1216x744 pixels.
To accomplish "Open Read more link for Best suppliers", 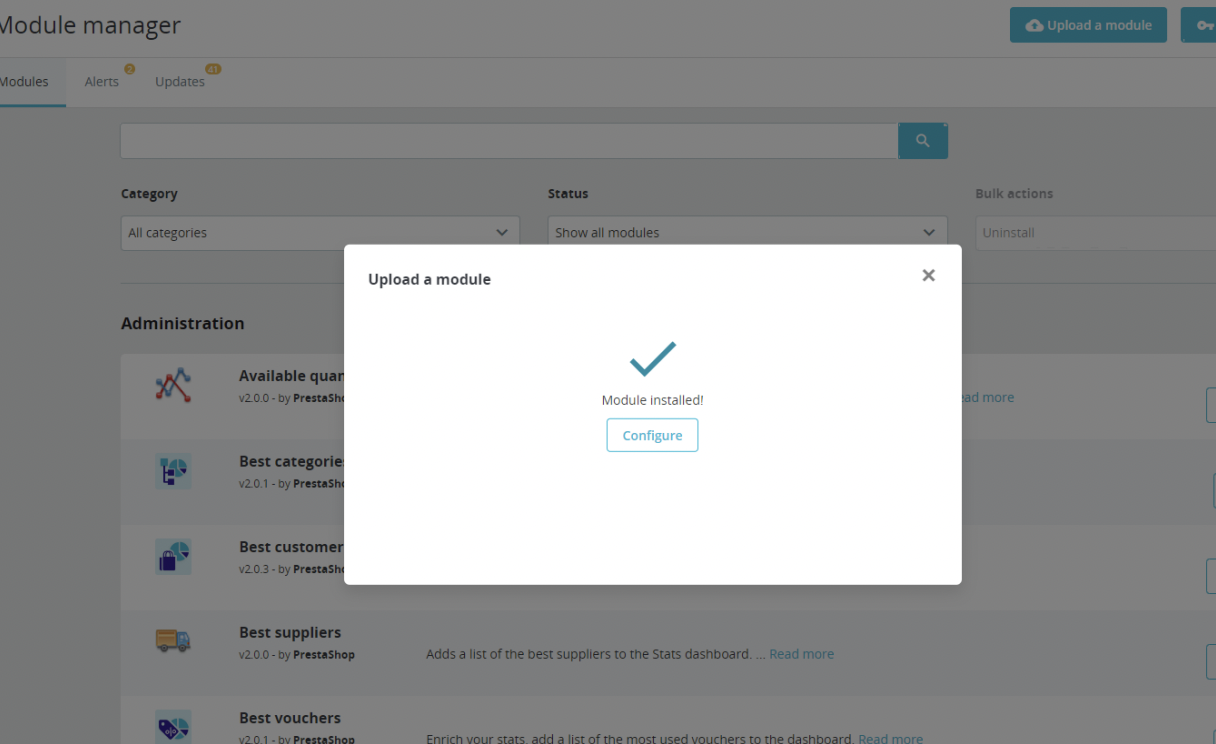I will click(801, 654).
